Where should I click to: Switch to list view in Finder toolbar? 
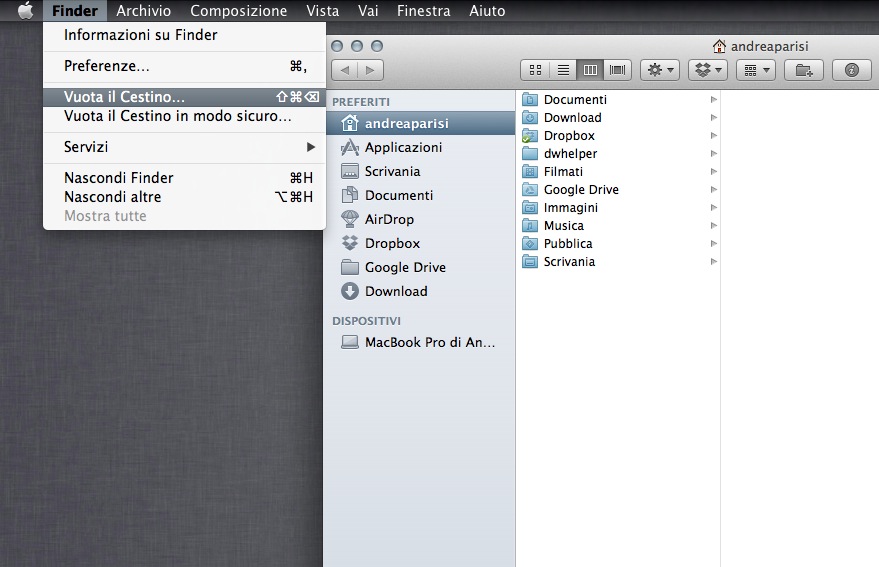coord(563,70)
